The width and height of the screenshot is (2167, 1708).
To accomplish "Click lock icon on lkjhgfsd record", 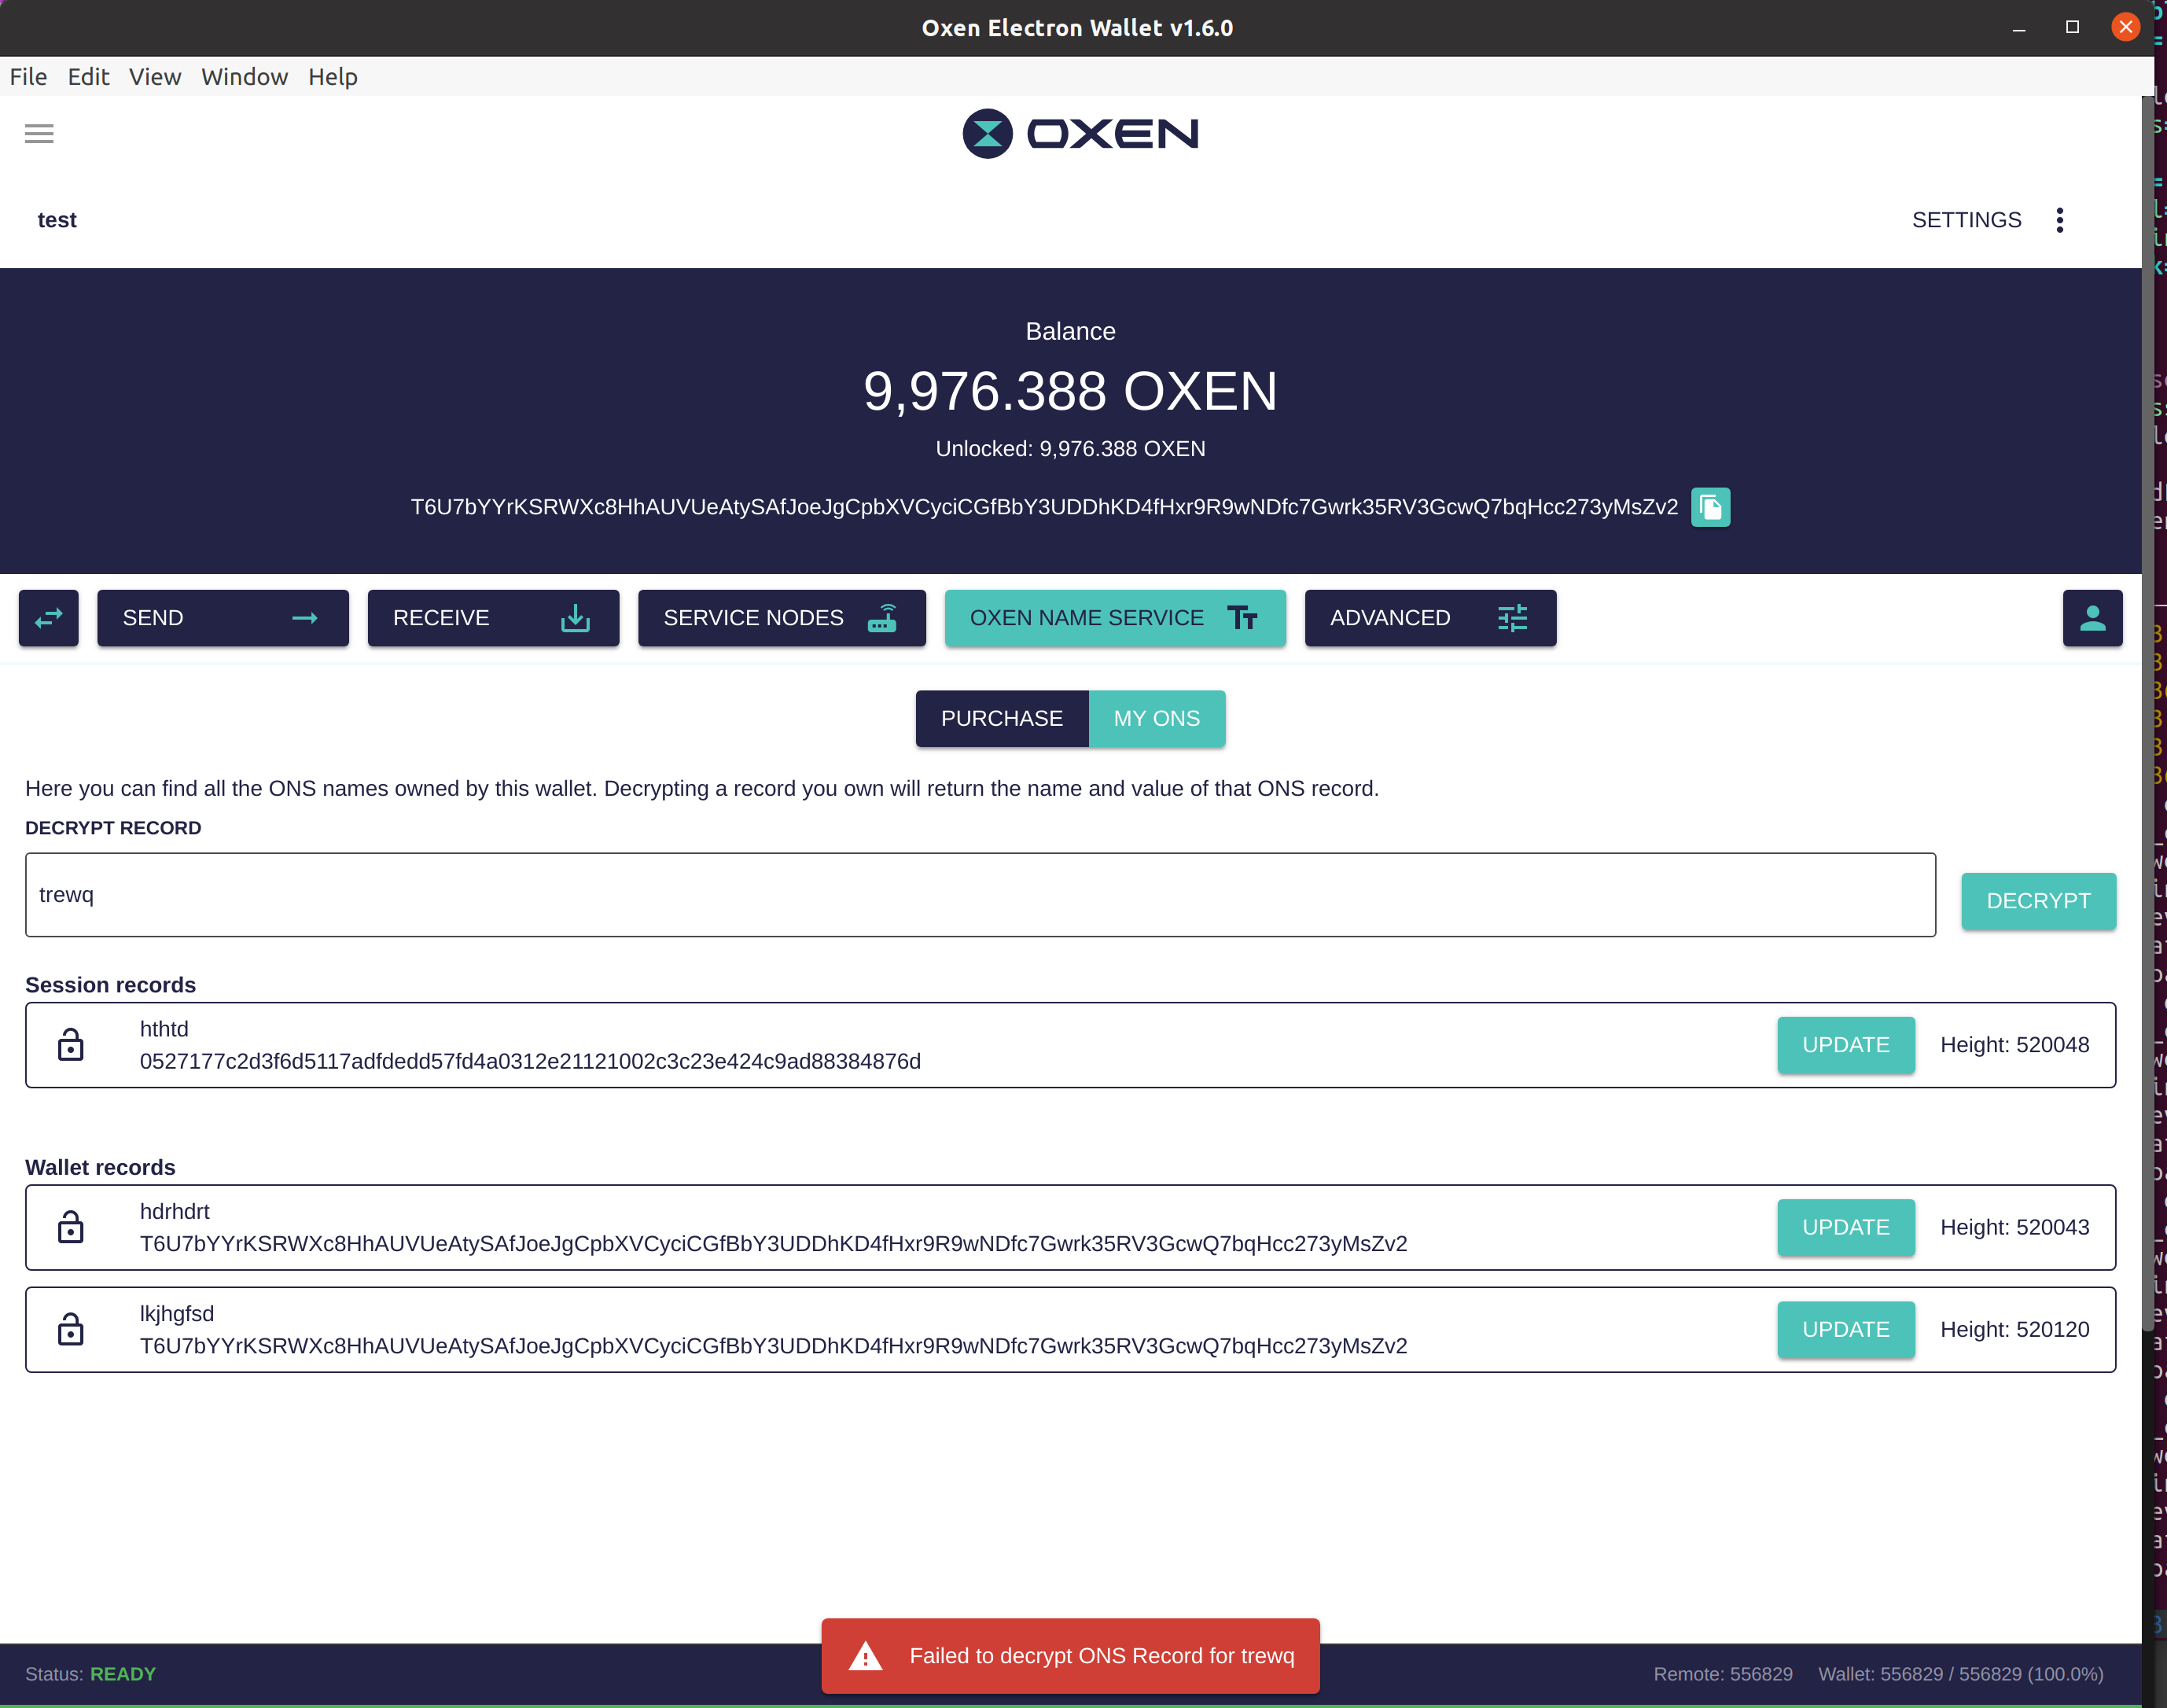I will click(x=70, y=1329).
